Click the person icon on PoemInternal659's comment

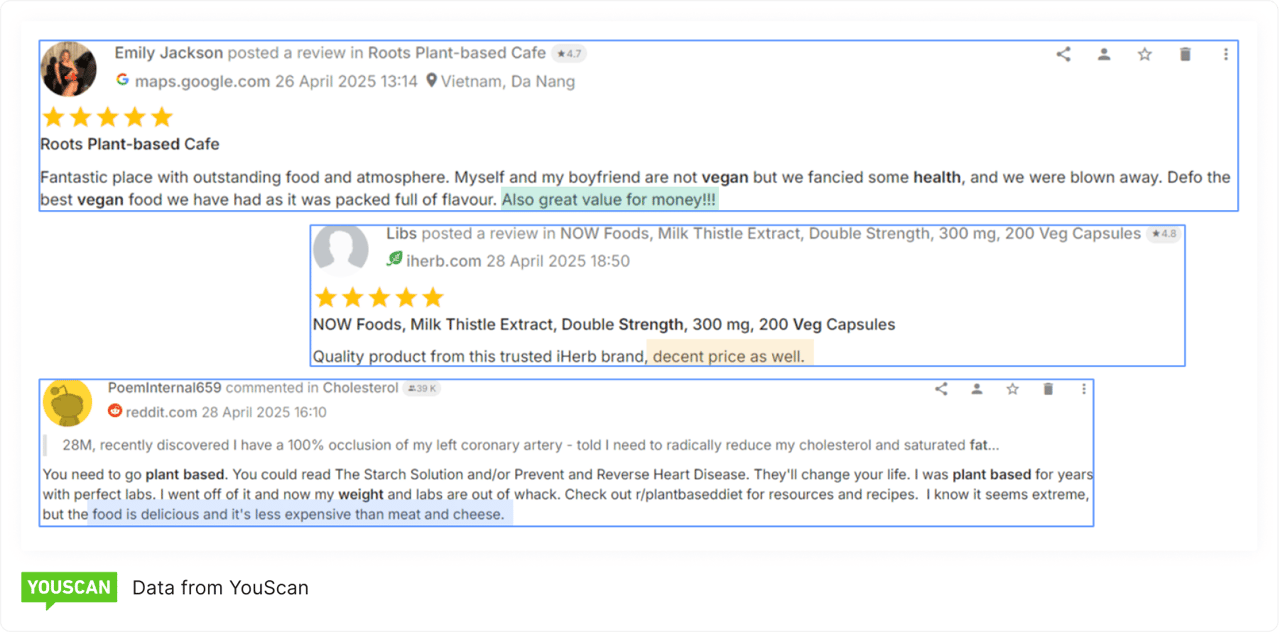pyautogui.click(x=976, y=389)
